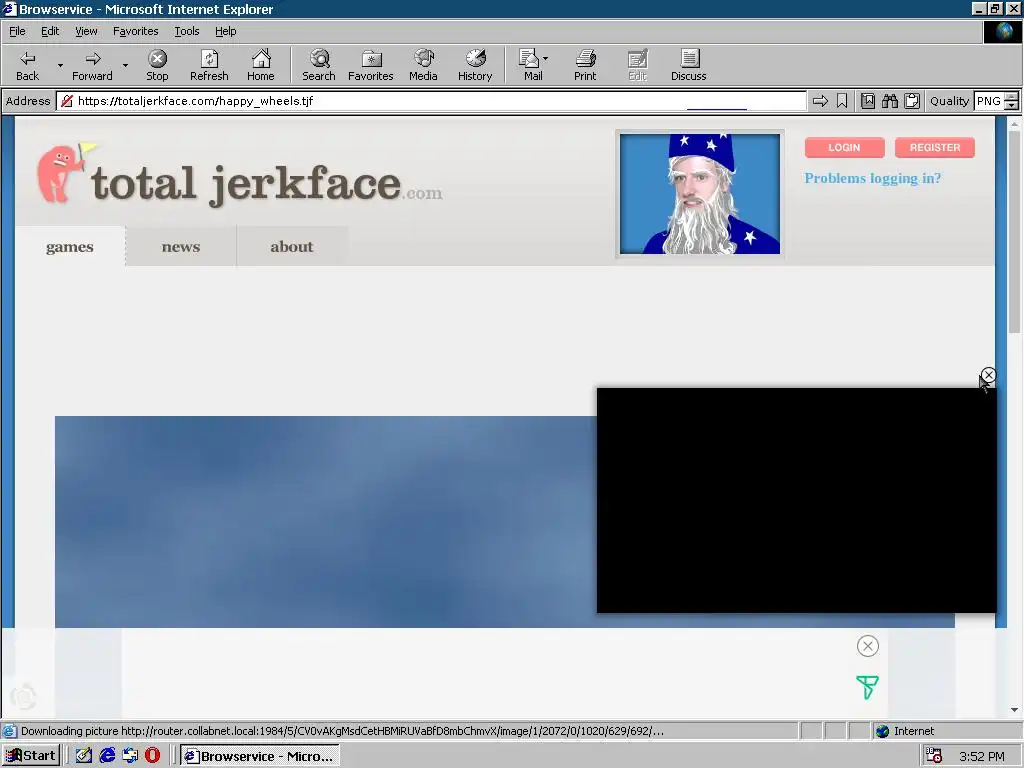This screenshot has height=768, width=1024.
Task: Click the third quick launch icon beside Opera
Action: pyautogui.click(x=130, y=756)
